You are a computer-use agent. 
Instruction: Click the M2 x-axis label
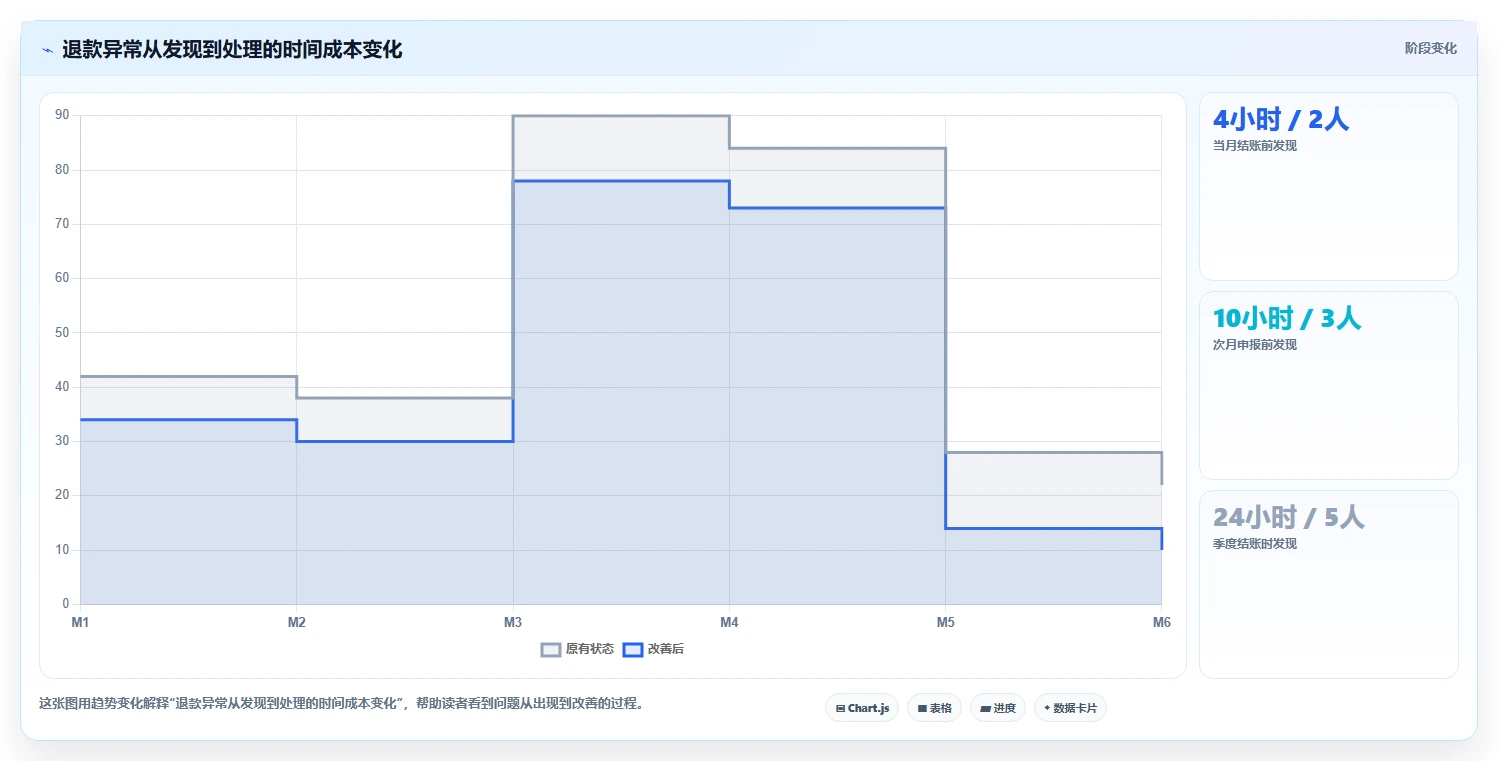(x=297, y=623)
